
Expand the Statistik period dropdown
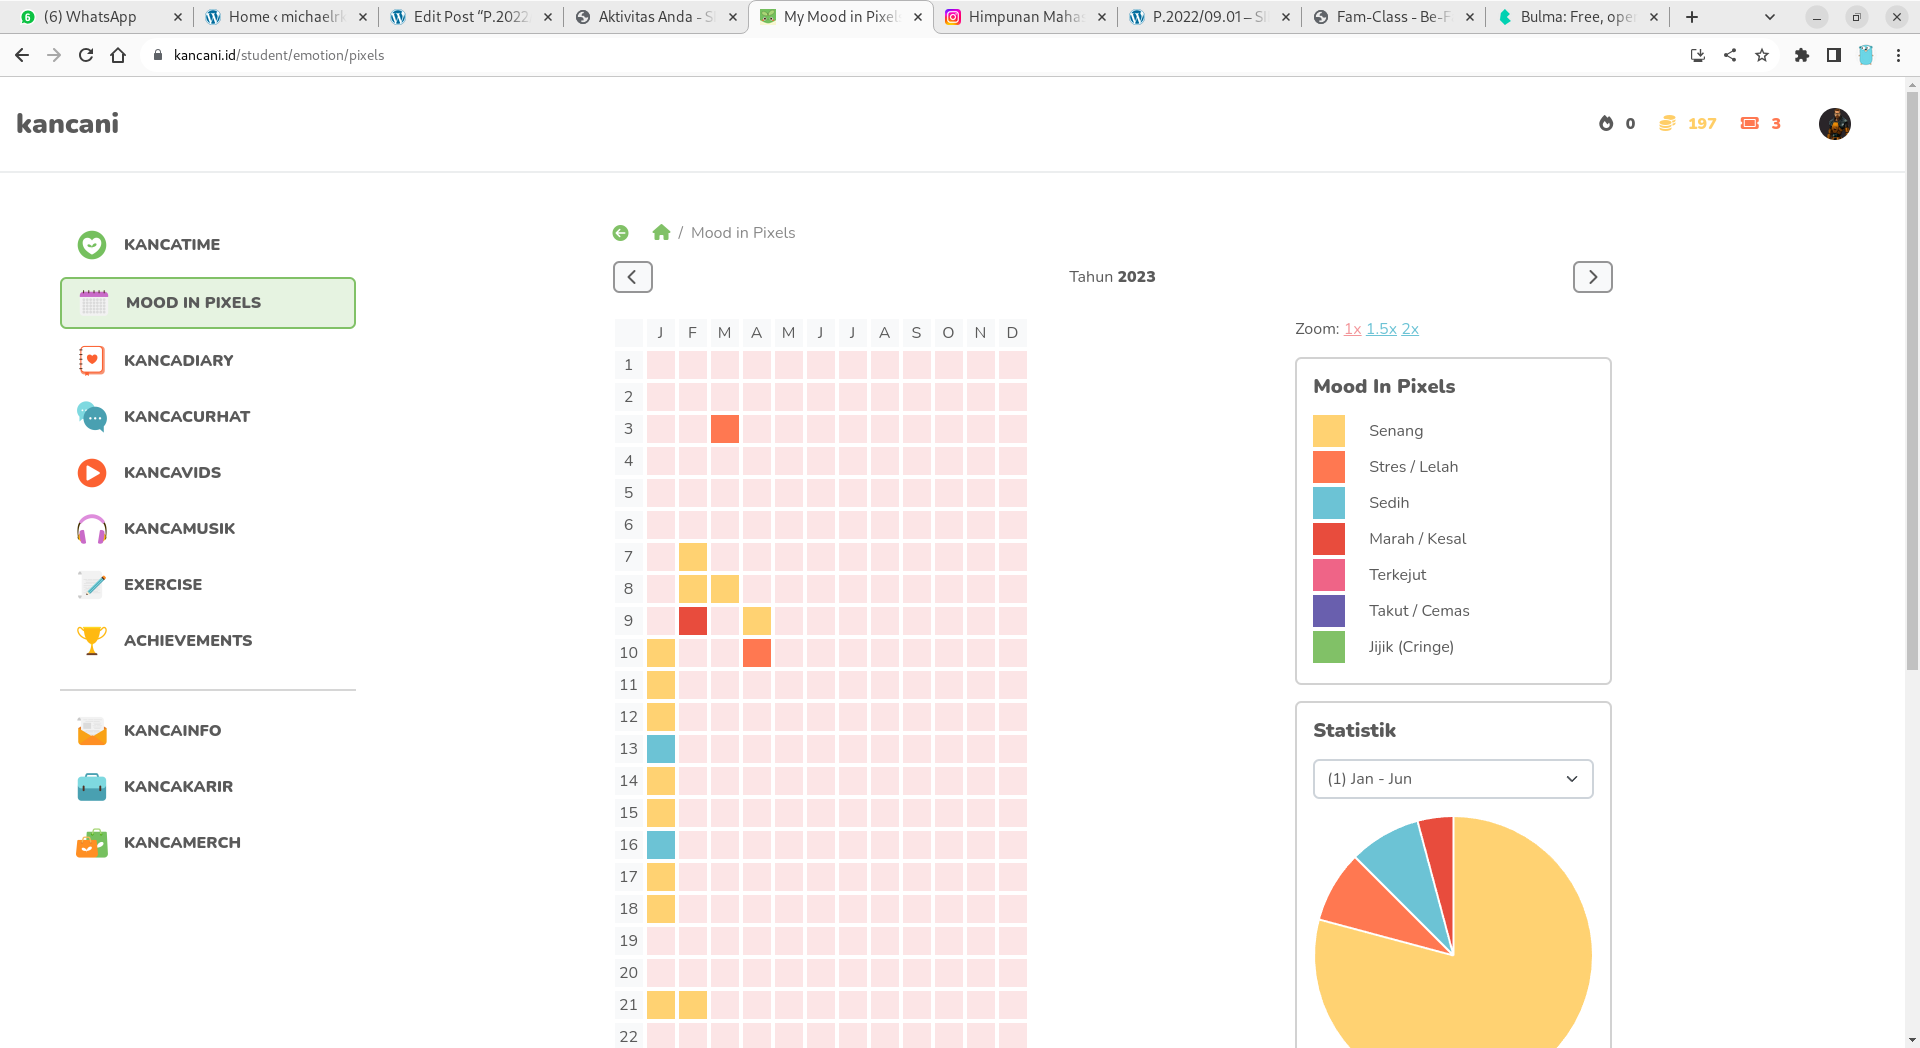coord(1452,779)
